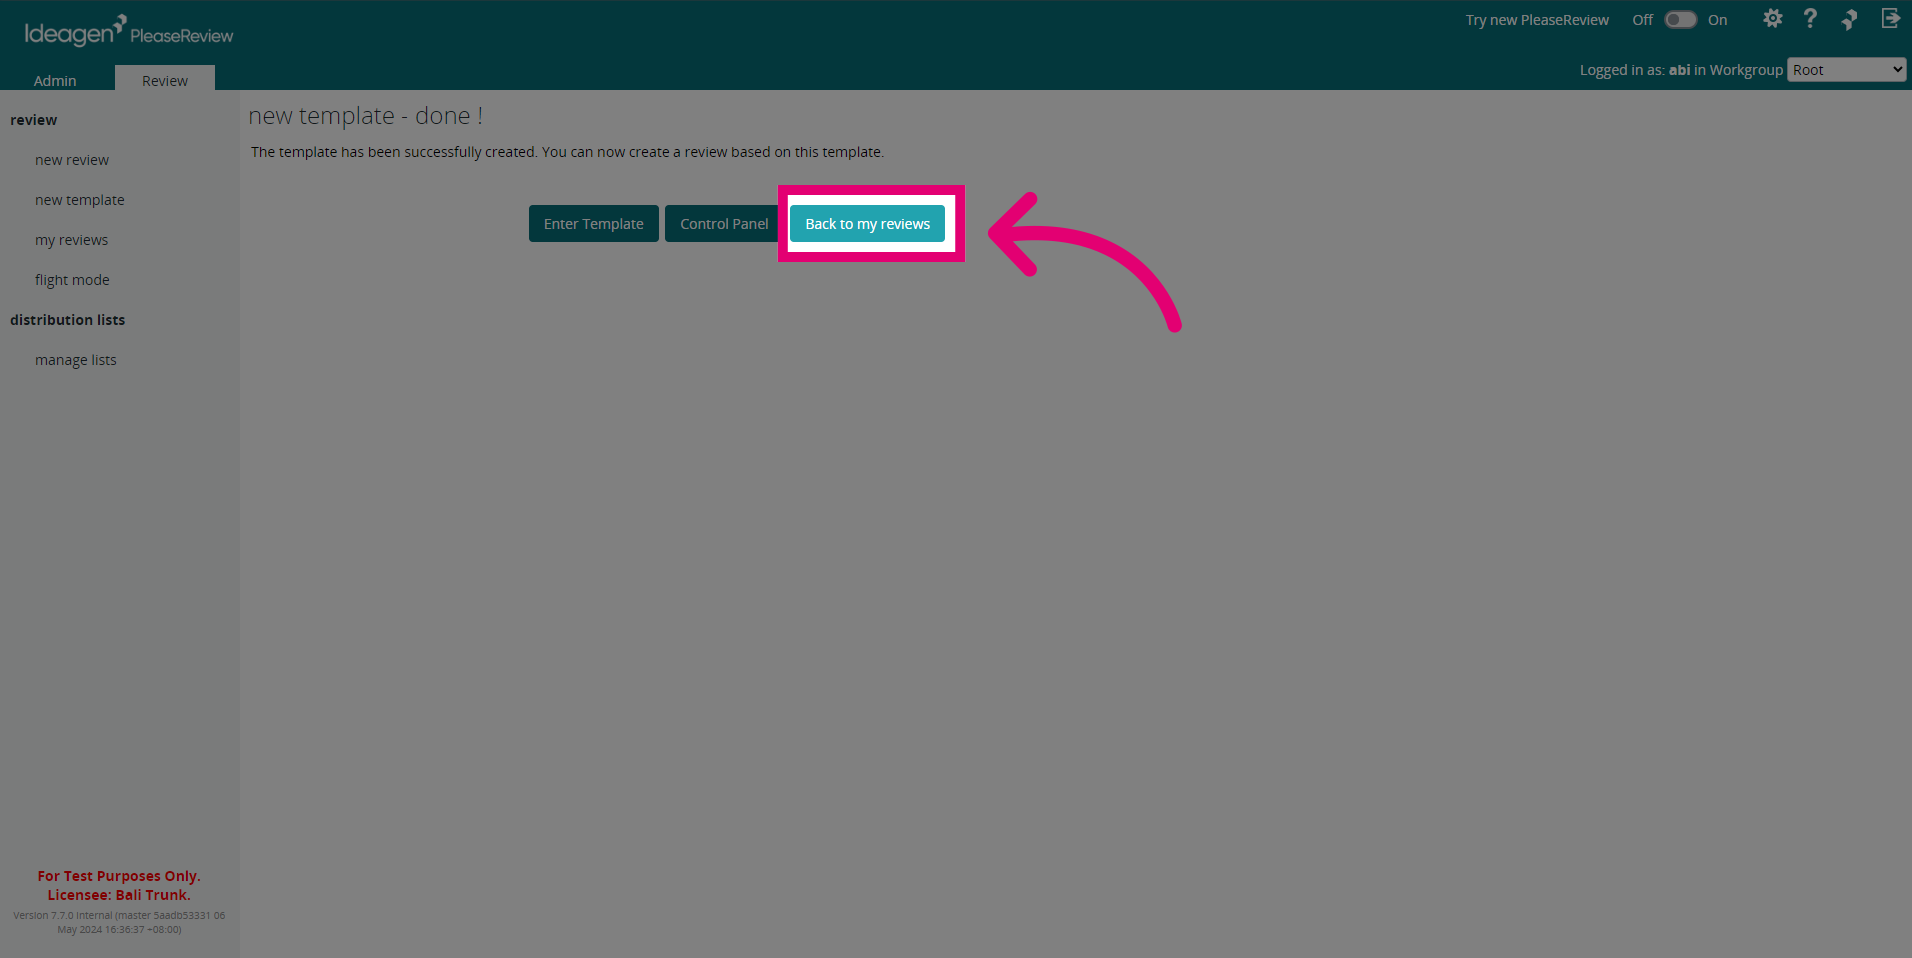Click the 'Try new PleaseReview' label
This screenshot has height=958, width=1912.
coord(1537,20)
